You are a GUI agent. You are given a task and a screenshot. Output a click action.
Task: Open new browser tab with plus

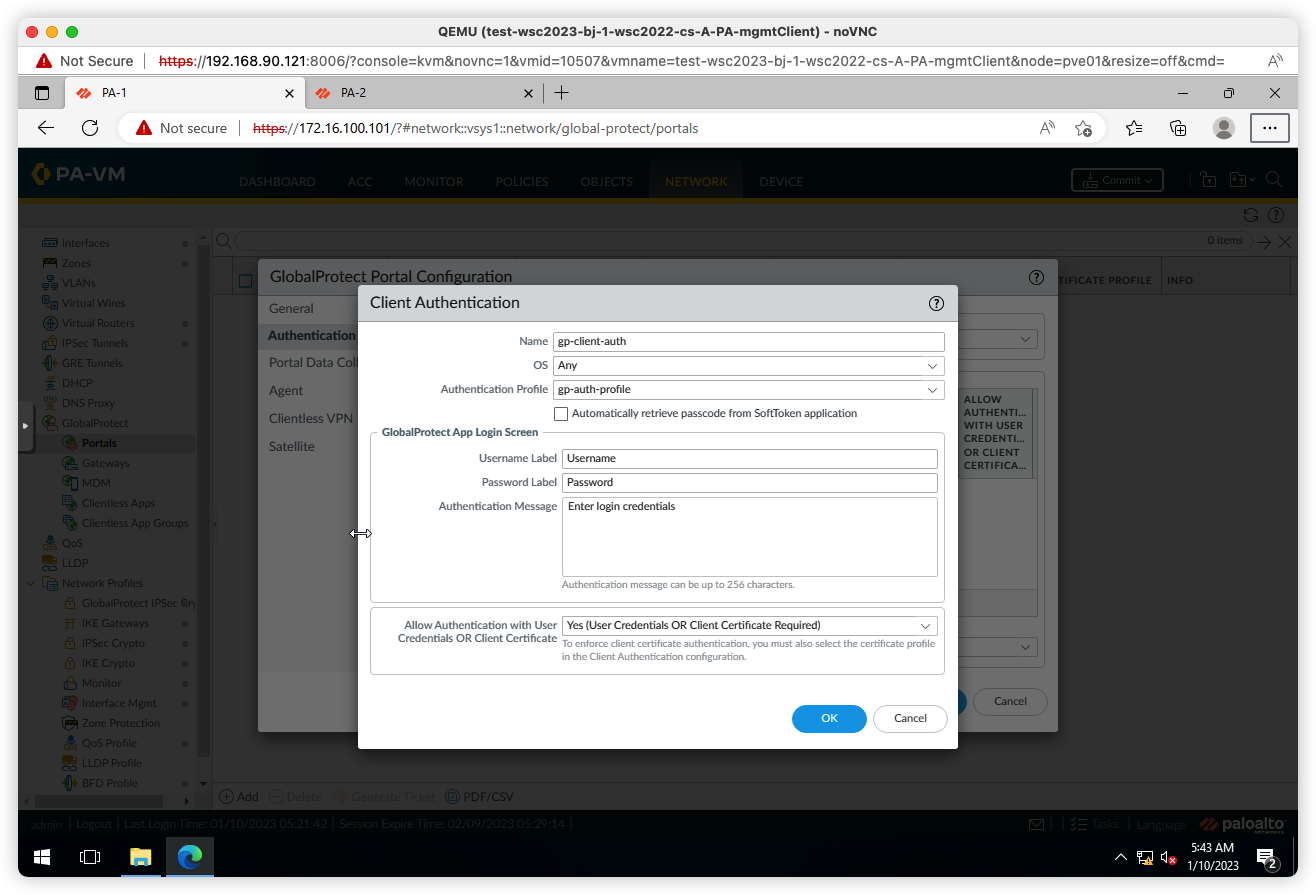coord(561,93)
